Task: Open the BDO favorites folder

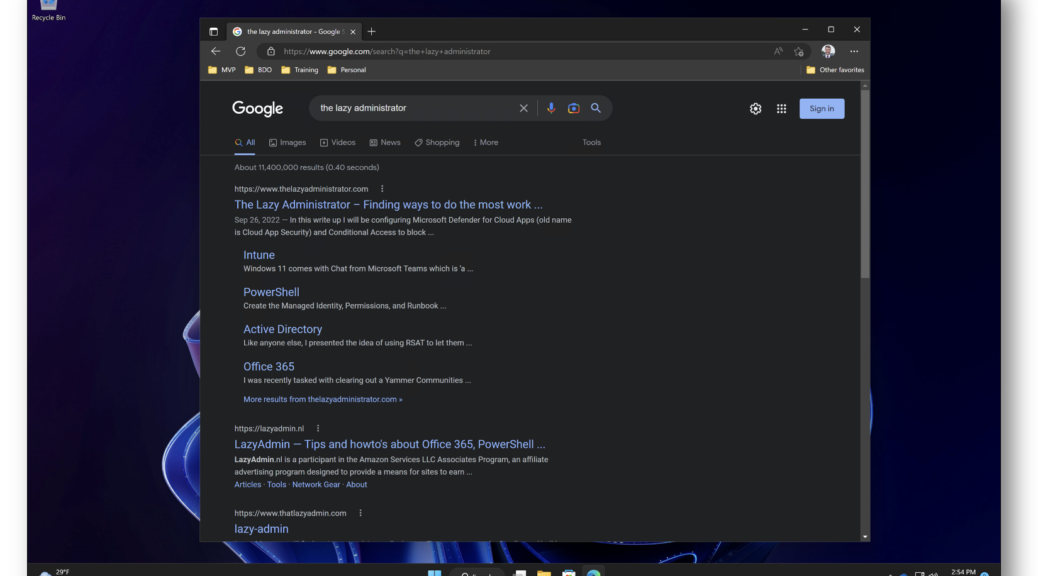Action: coord(258,70)
